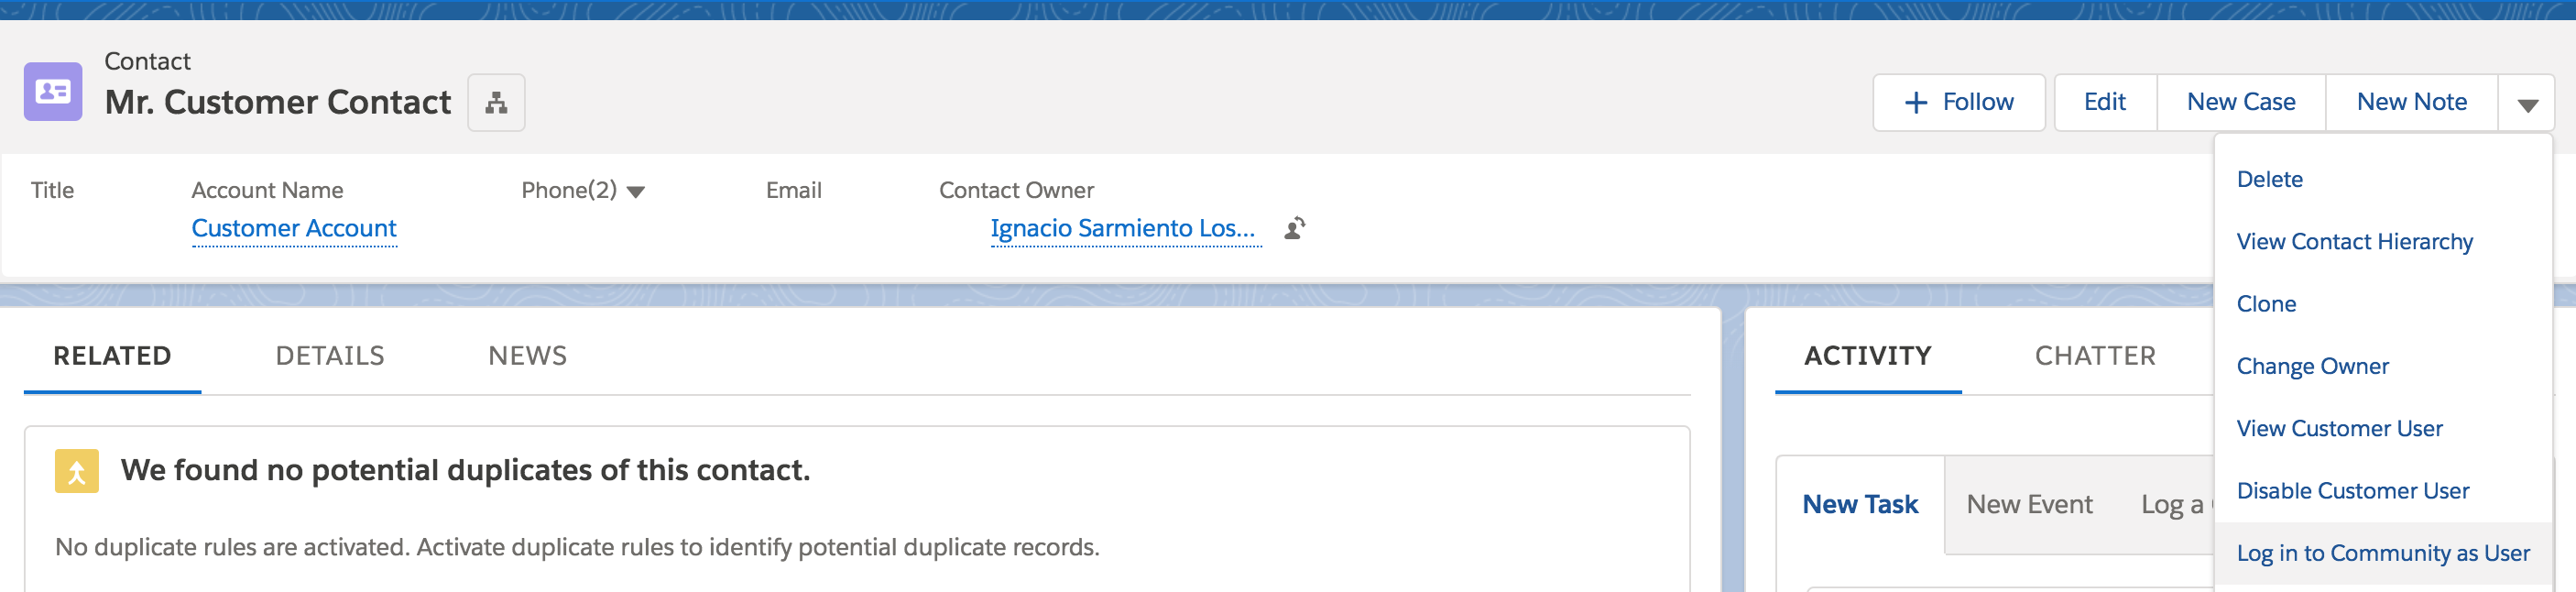Click the yellow duplicates merge icon
This screenshot has width=2576, height=592.
tap(77, 471)
